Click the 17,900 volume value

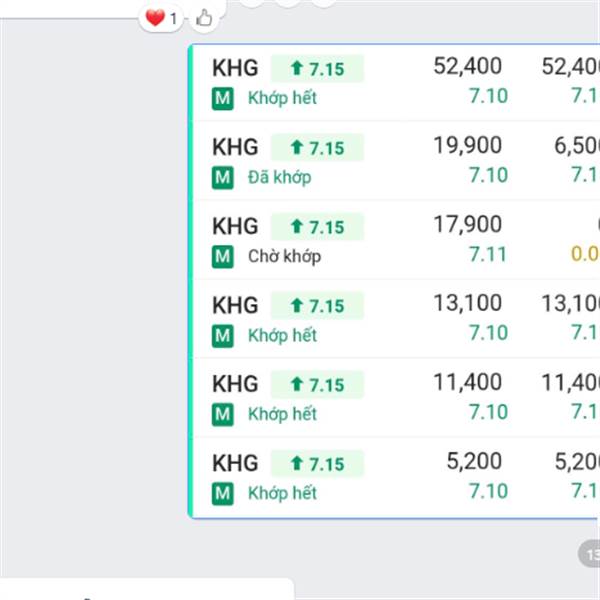click(x=468, y=225)
